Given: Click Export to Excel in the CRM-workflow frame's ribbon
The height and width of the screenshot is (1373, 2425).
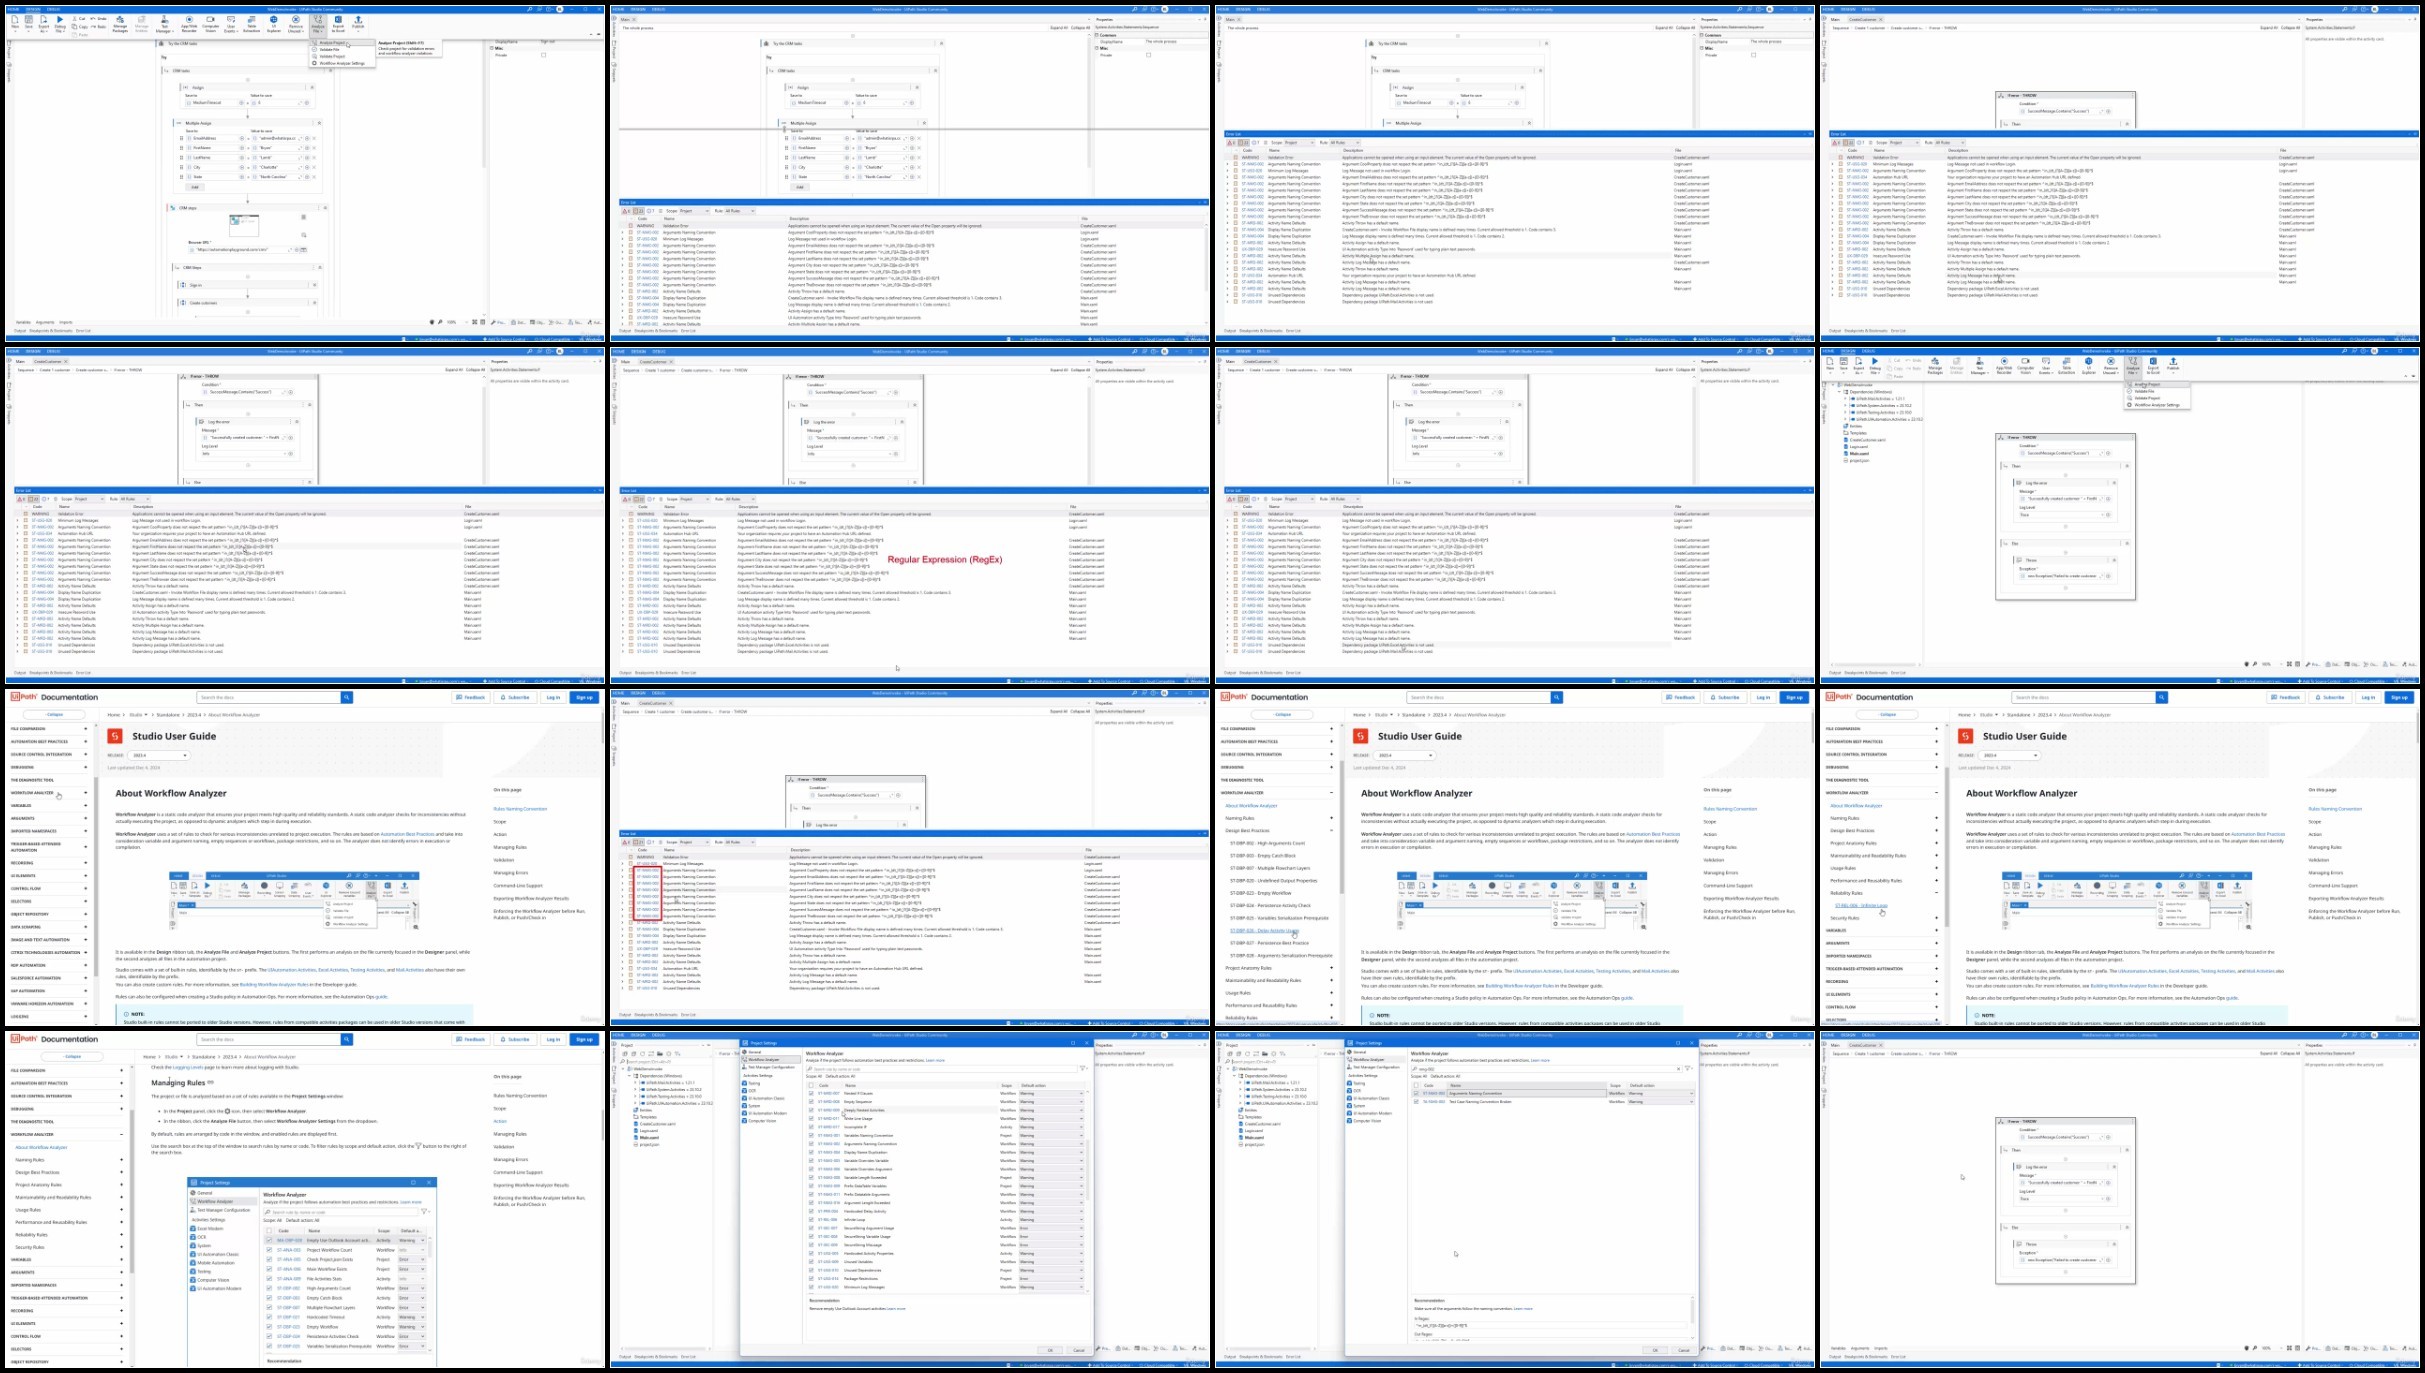Looking at the screenshot, I should pyautogui.click(x=338, y=24).
